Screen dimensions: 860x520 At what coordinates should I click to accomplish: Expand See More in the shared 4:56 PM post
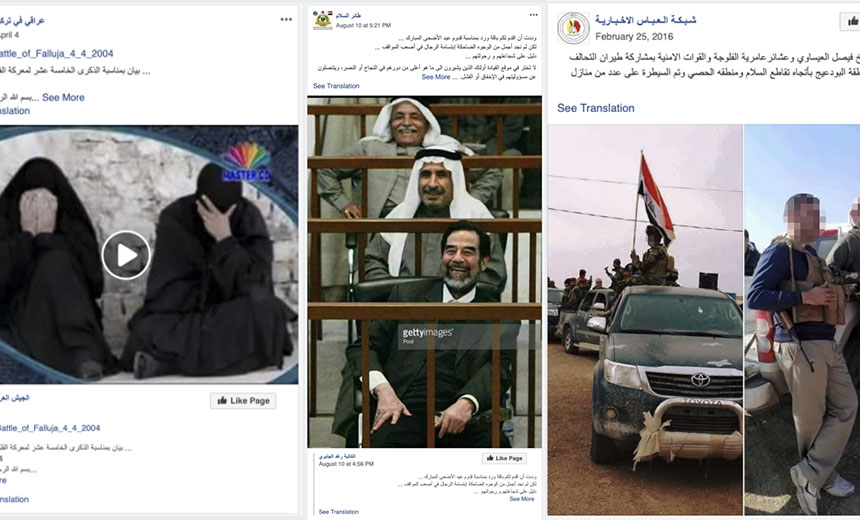coord(522,499)
